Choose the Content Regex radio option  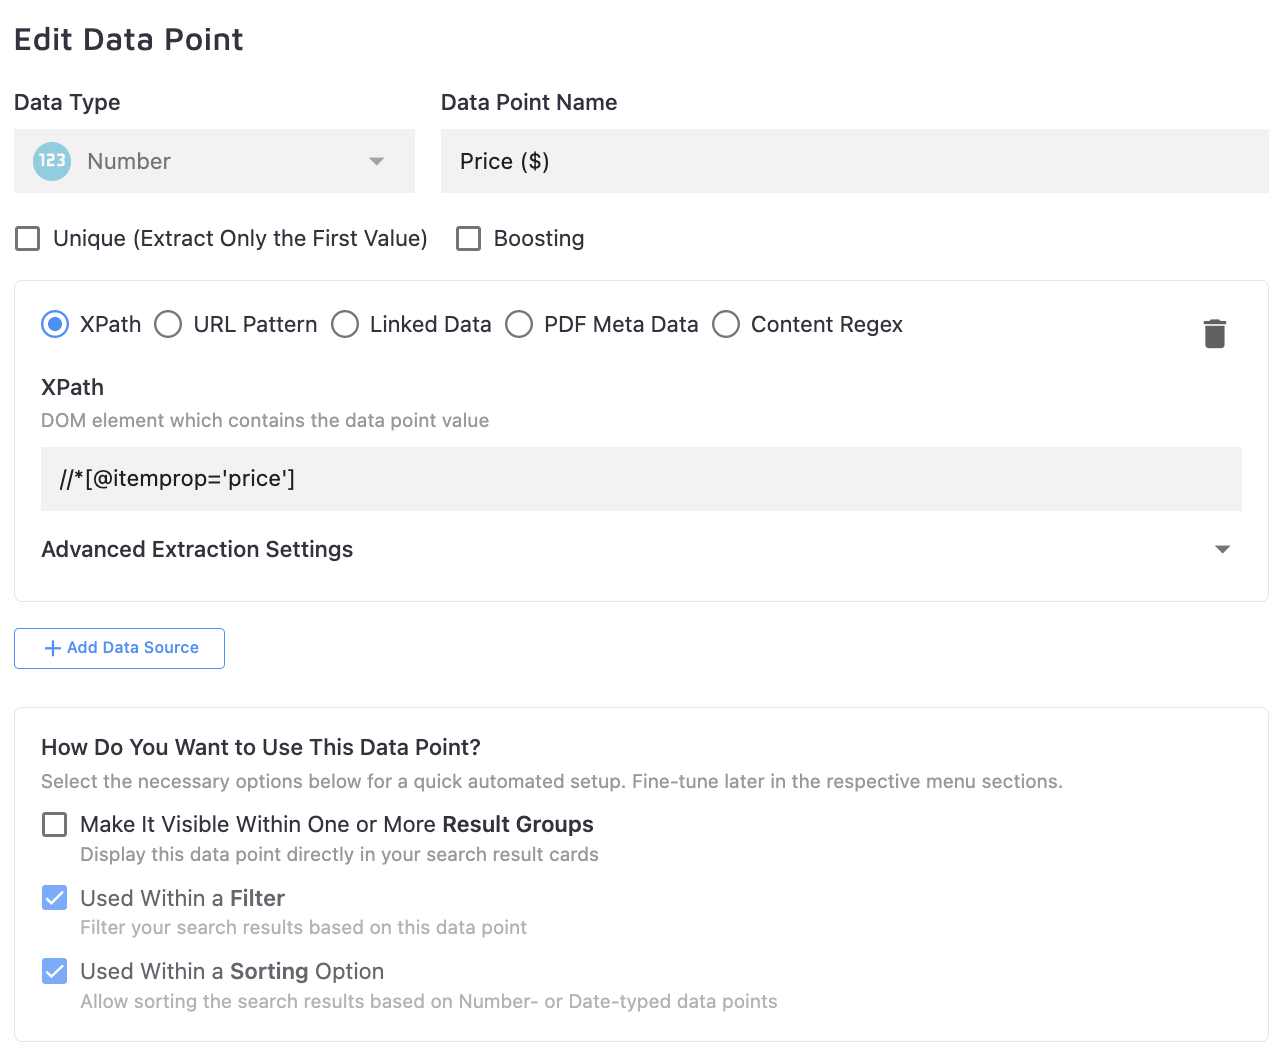click(x=726, y=324)
